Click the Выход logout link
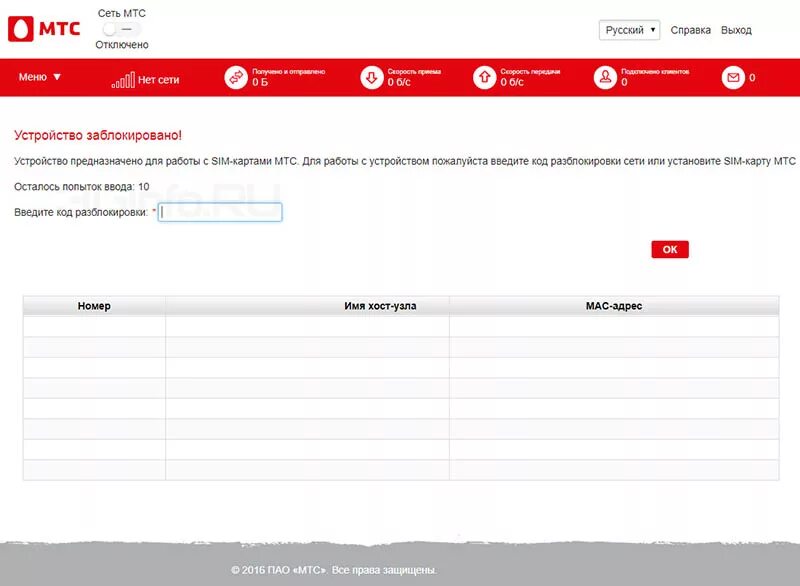Image resolution: width=800 pixels, height=586 pixels. [x=736, y=30]
